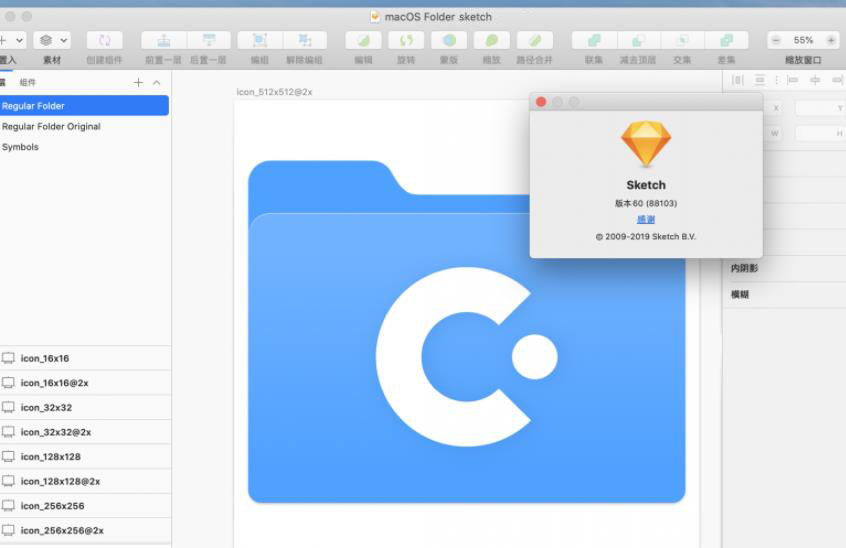This screenshot has height=548, width=846.
Task: Align layers to left edge icon
Action: point(793,80)
